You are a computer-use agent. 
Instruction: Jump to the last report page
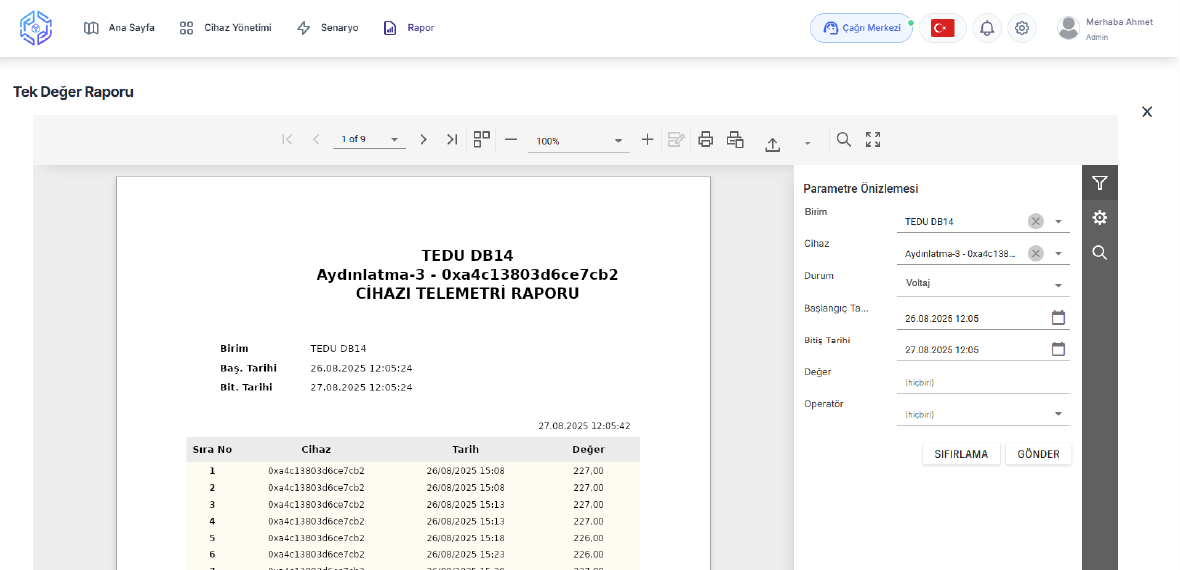(452, 140)
